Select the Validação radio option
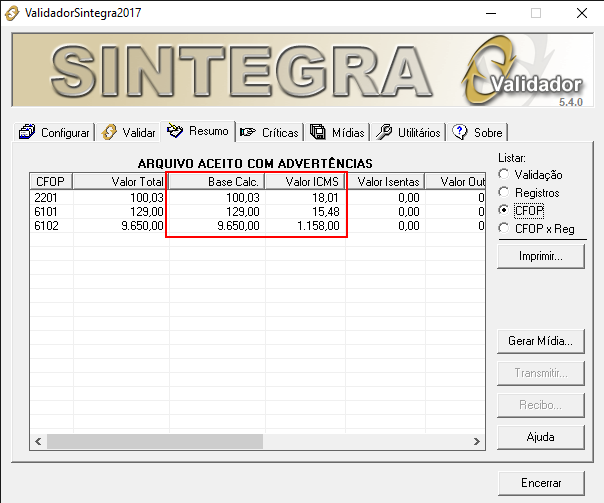The height and width of the screenshot is (503, 604). point(504,174)
